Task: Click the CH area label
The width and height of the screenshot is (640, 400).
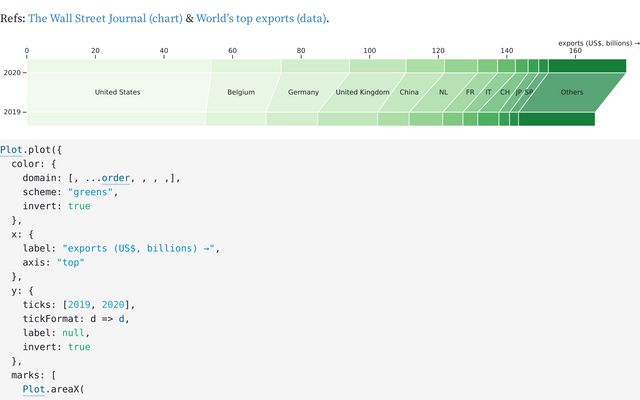Action: point(505,92)
